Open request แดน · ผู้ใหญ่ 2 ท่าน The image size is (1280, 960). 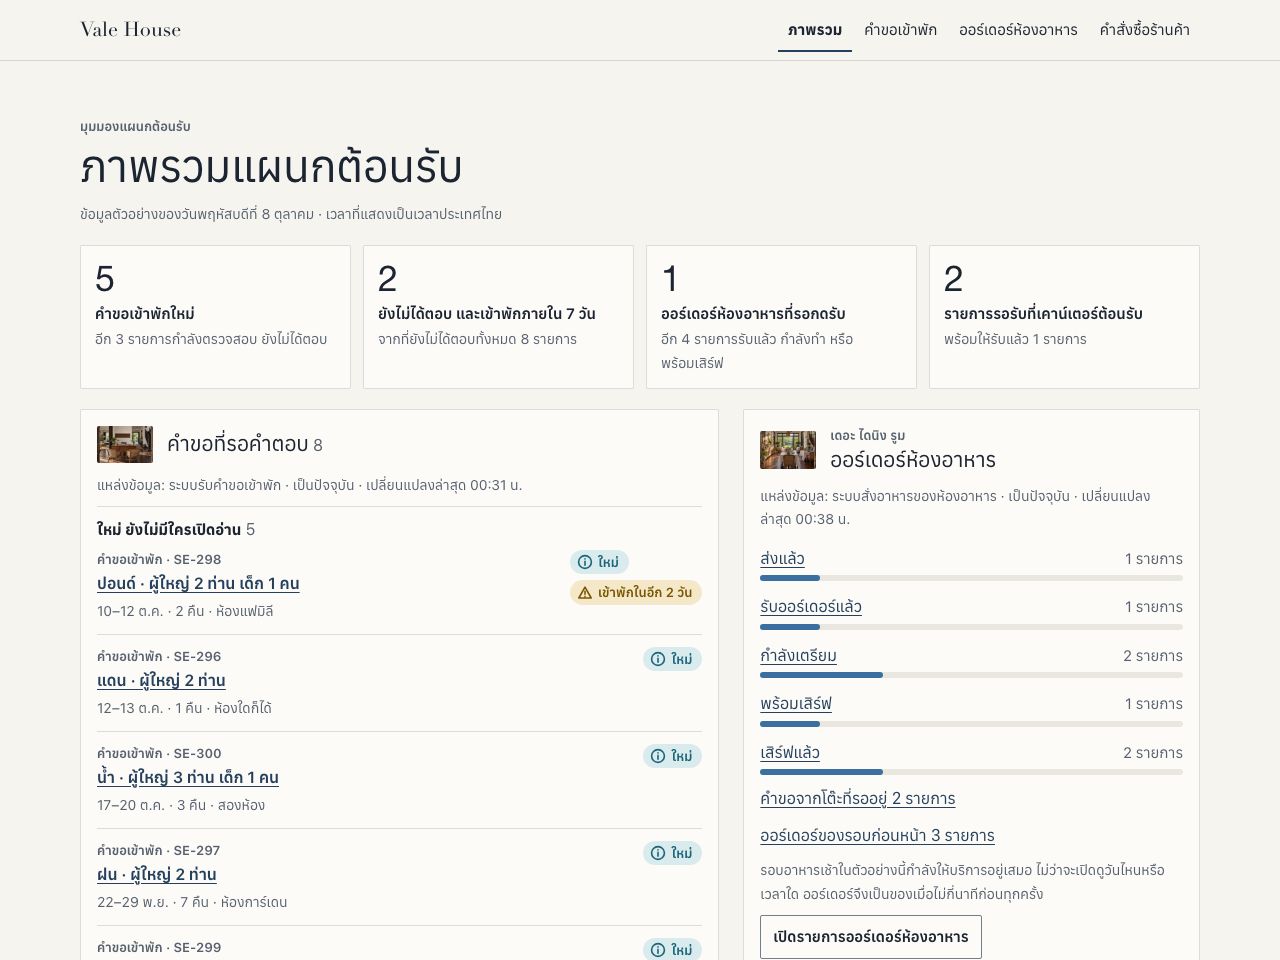[x=161, y=681]
